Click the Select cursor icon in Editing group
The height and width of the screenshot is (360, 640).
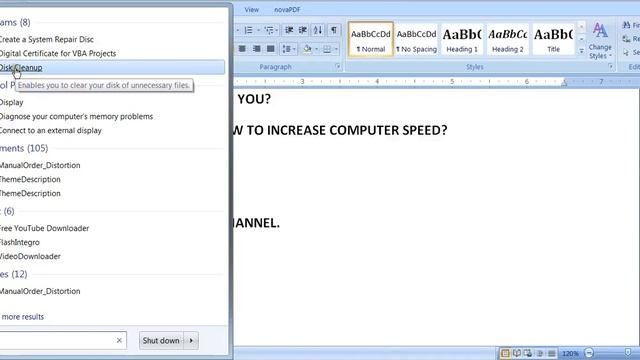pyautogui.click(x=627, y=52)
